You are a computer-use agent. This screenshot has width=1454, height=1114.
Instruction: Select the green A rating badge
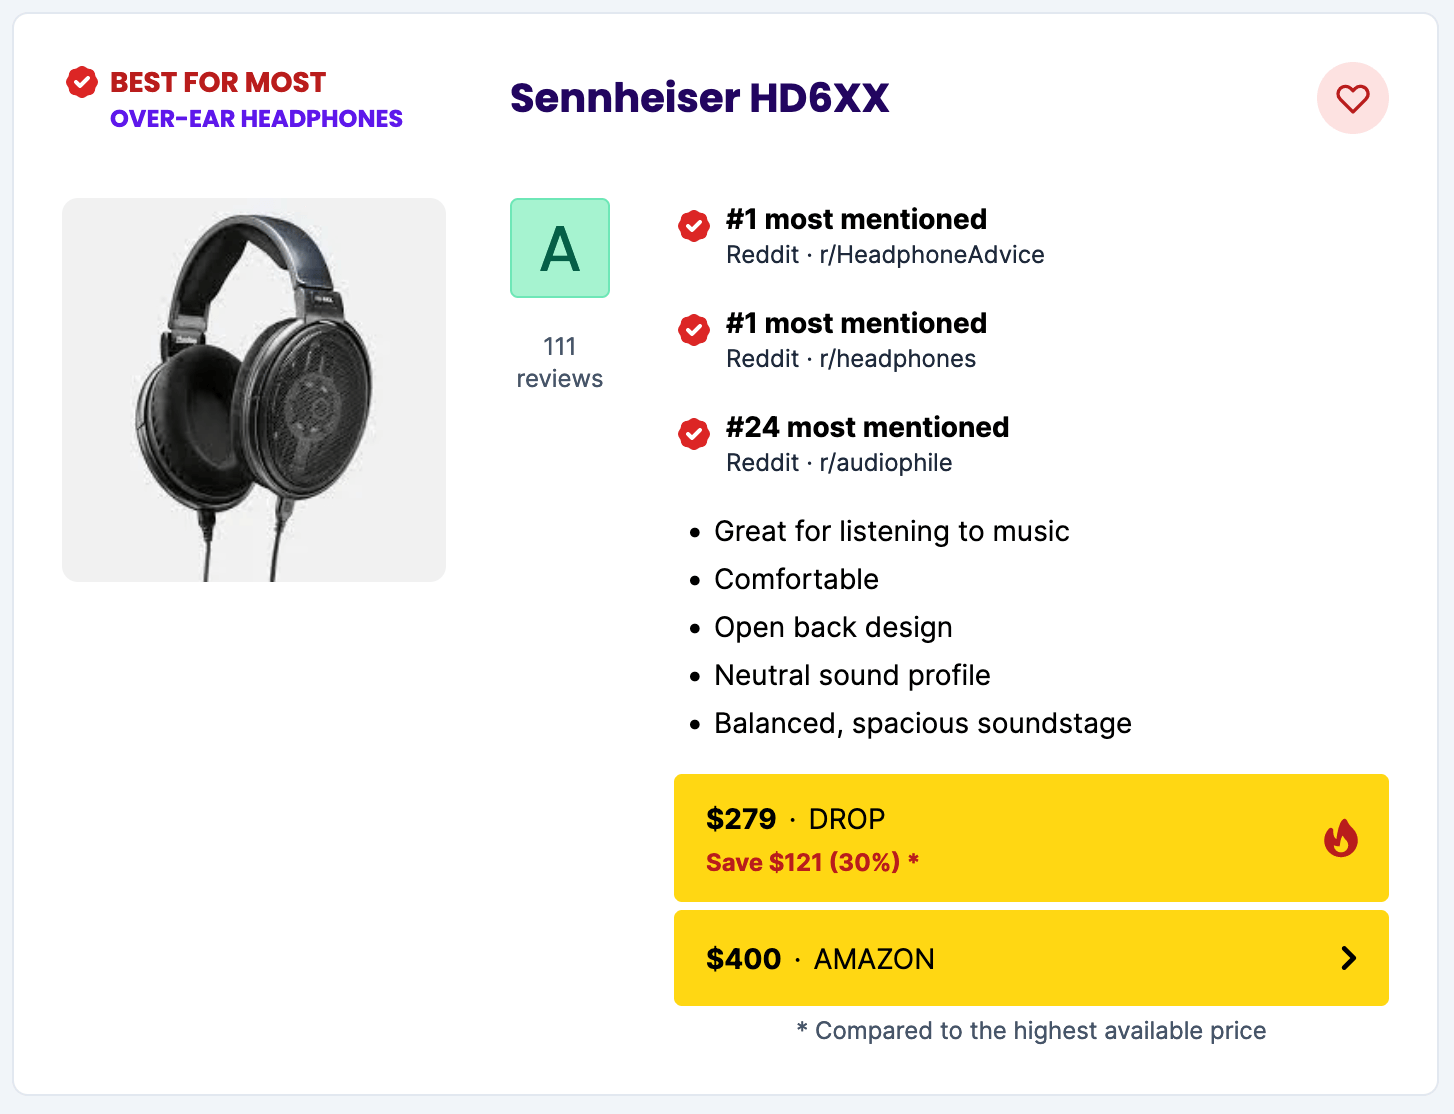click(559, 248)
